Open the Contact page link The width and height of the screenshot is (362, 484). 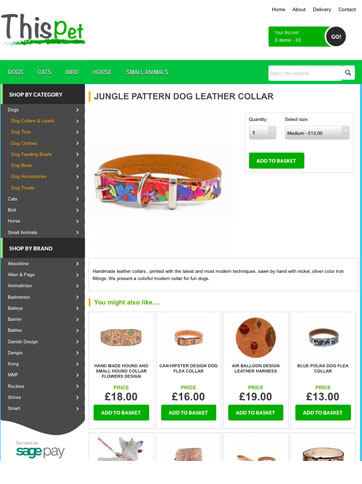pos(347,9)
